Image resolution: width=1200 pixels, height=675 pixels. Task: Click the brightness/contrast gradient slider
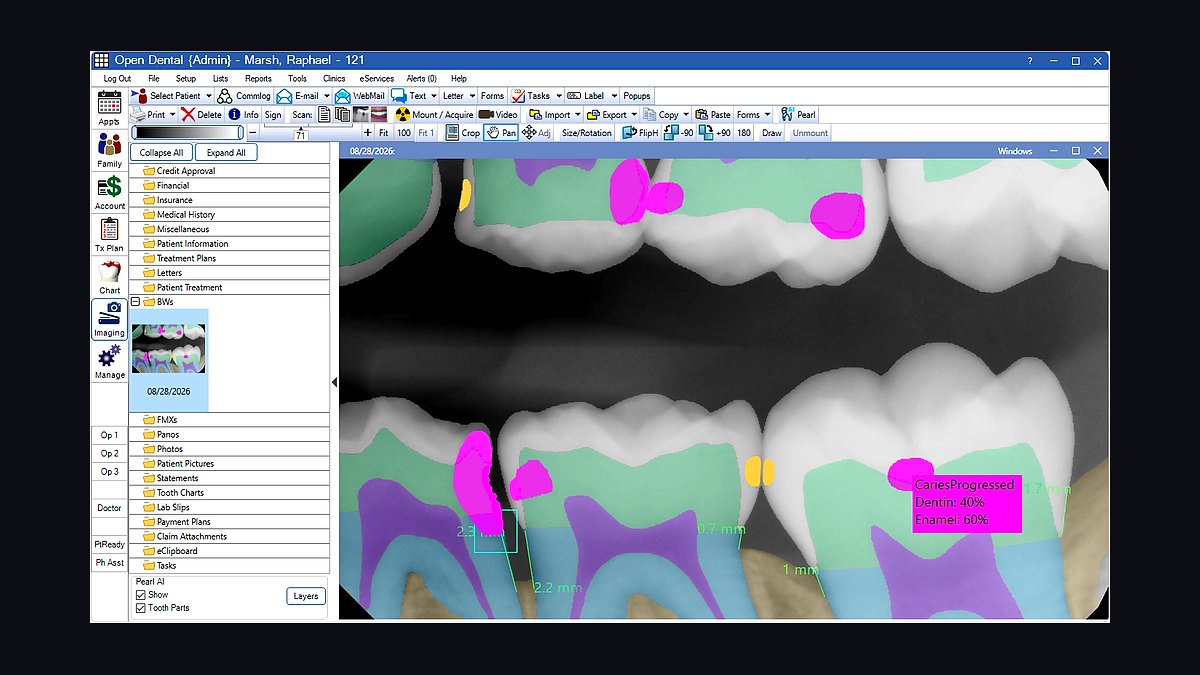188,133
